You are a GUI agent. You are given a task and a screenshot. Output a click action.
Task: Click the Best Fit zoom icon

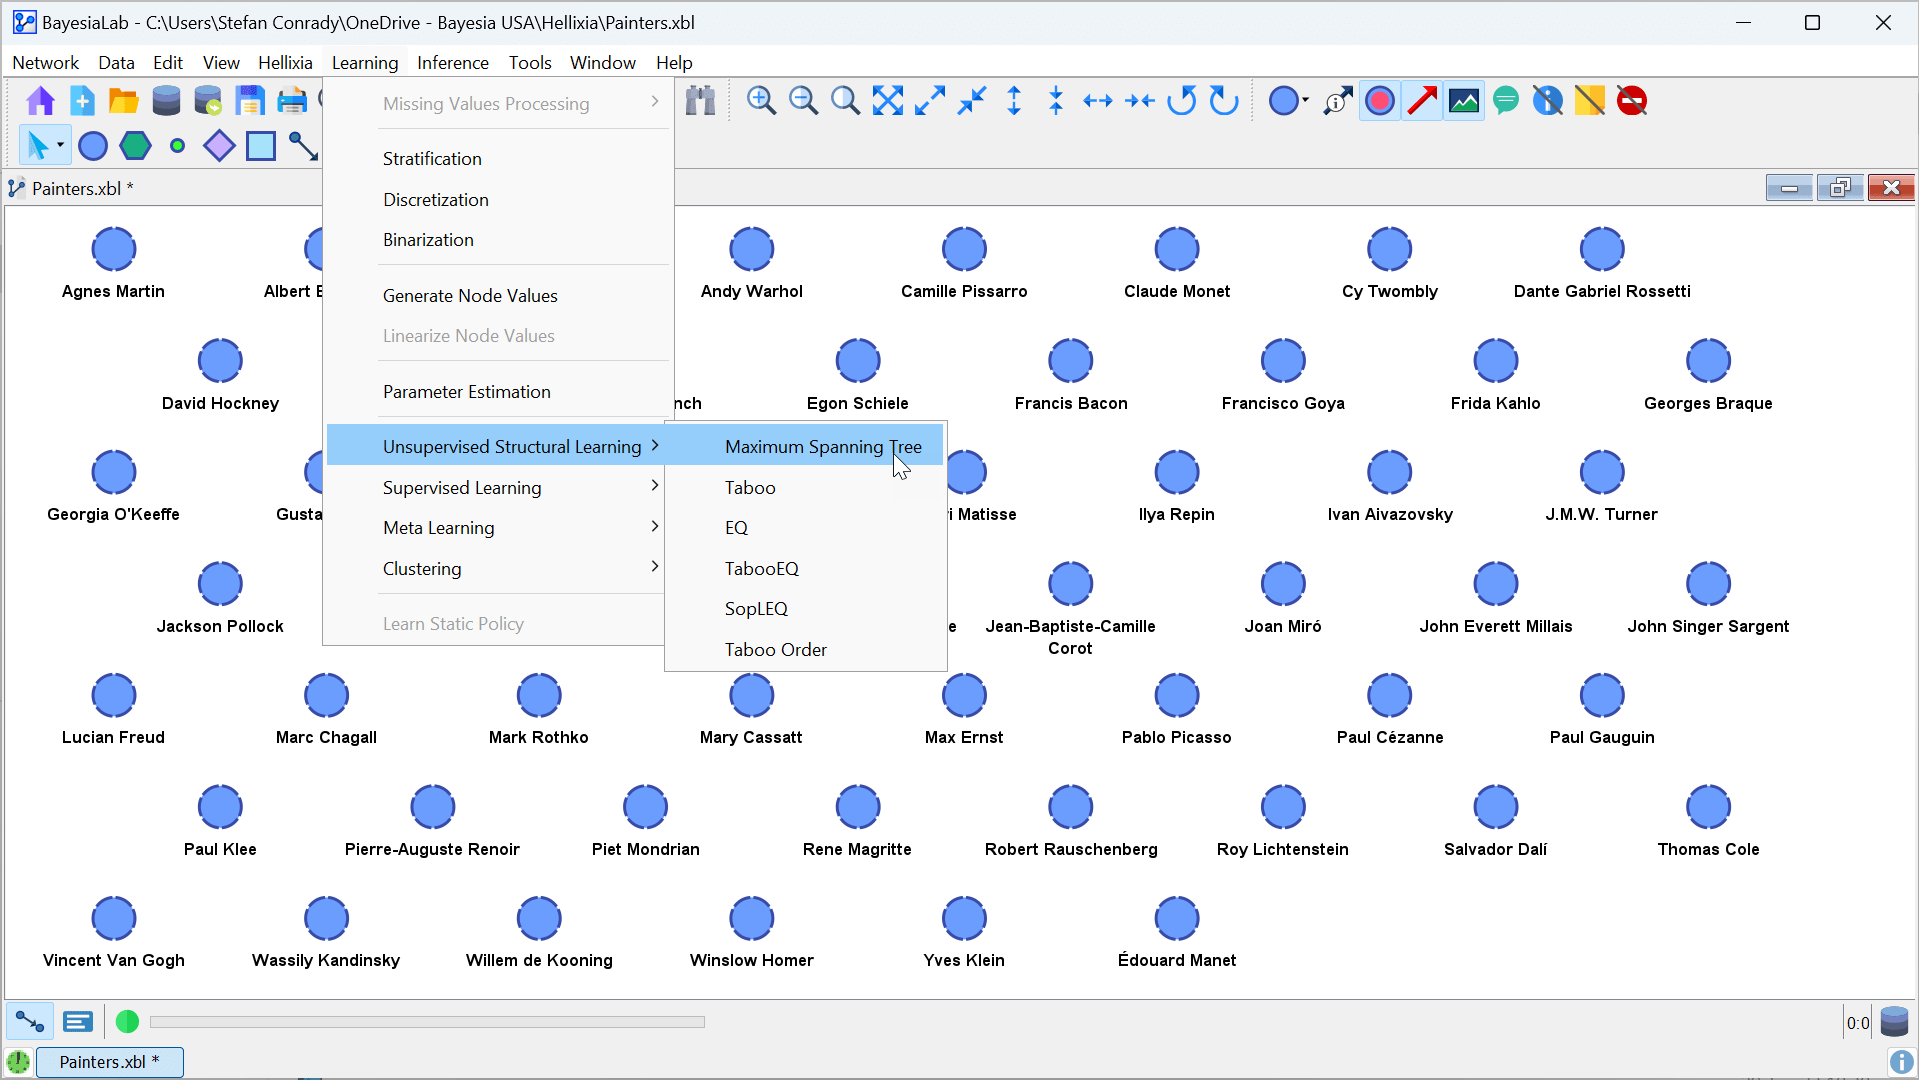887,101
